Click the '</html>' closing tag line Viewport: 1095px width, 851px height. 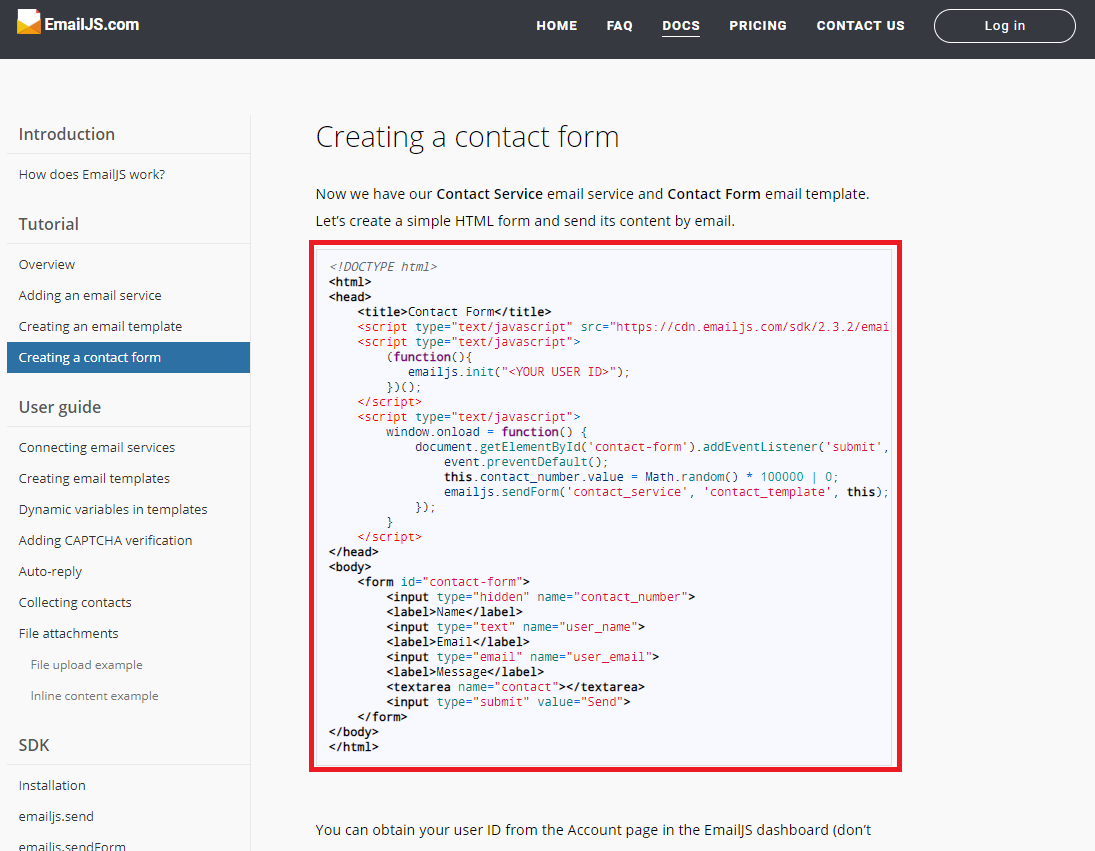point(353,747)
